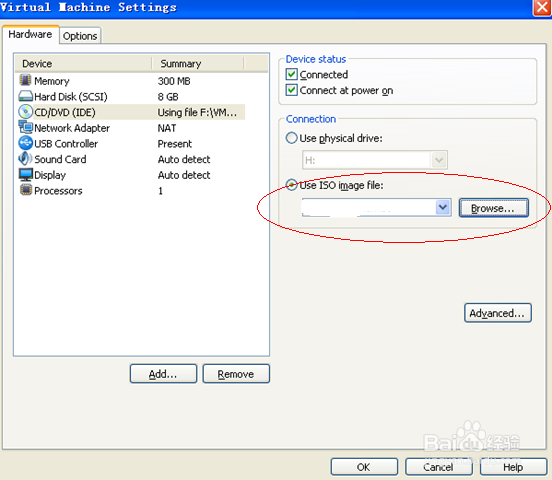Select the Memory device row text

coord(52,81)
